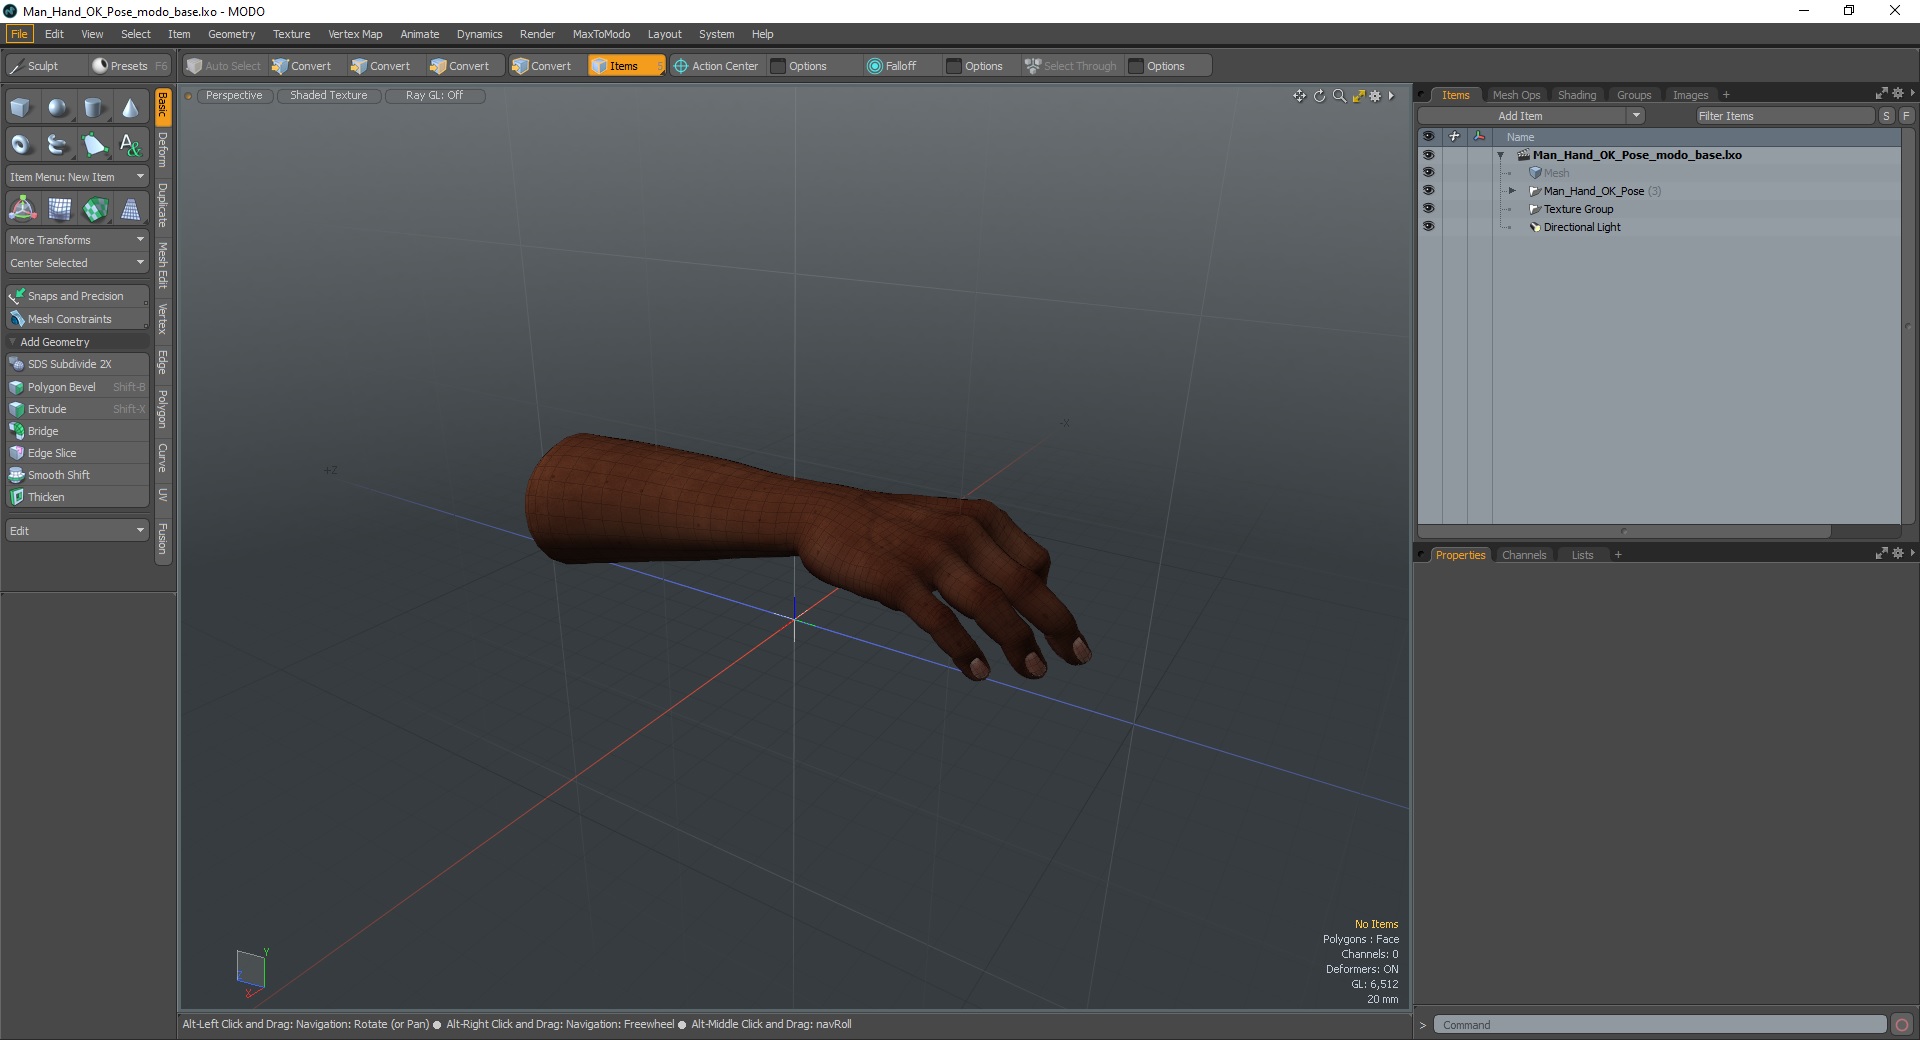Screen dimensions: 1920x1040
Task: Click the Command input field
Action: [x=1660, y=1025]
